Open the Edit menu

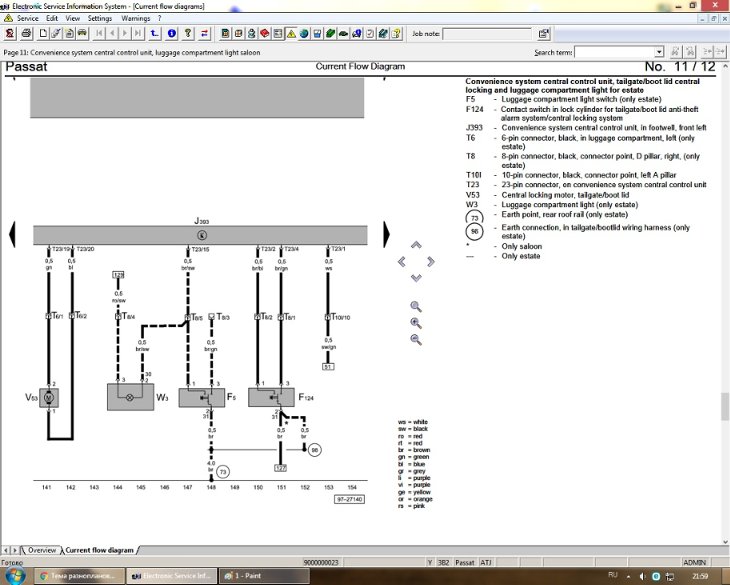click(x=52, y=18)
